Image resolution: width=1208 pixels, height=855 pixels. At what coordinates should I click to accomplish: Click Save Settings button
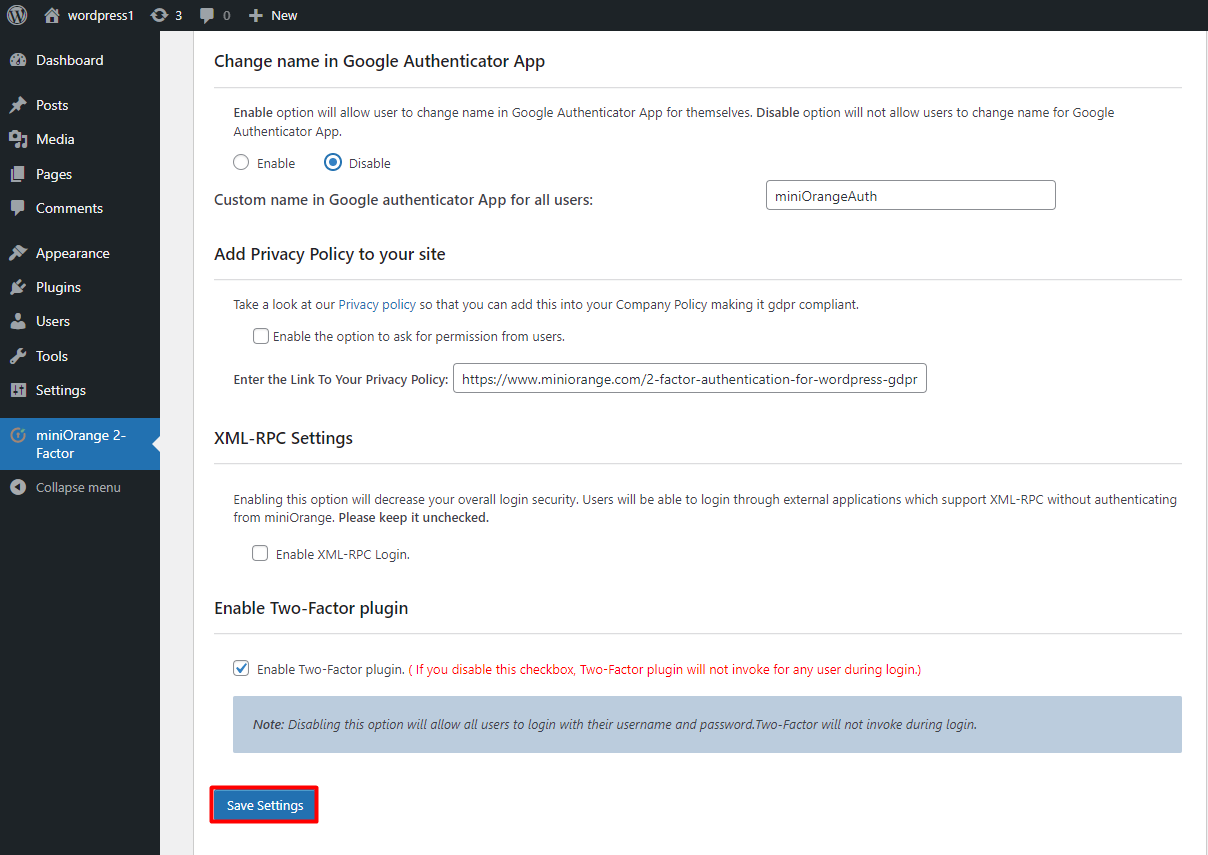click(265, 805)
